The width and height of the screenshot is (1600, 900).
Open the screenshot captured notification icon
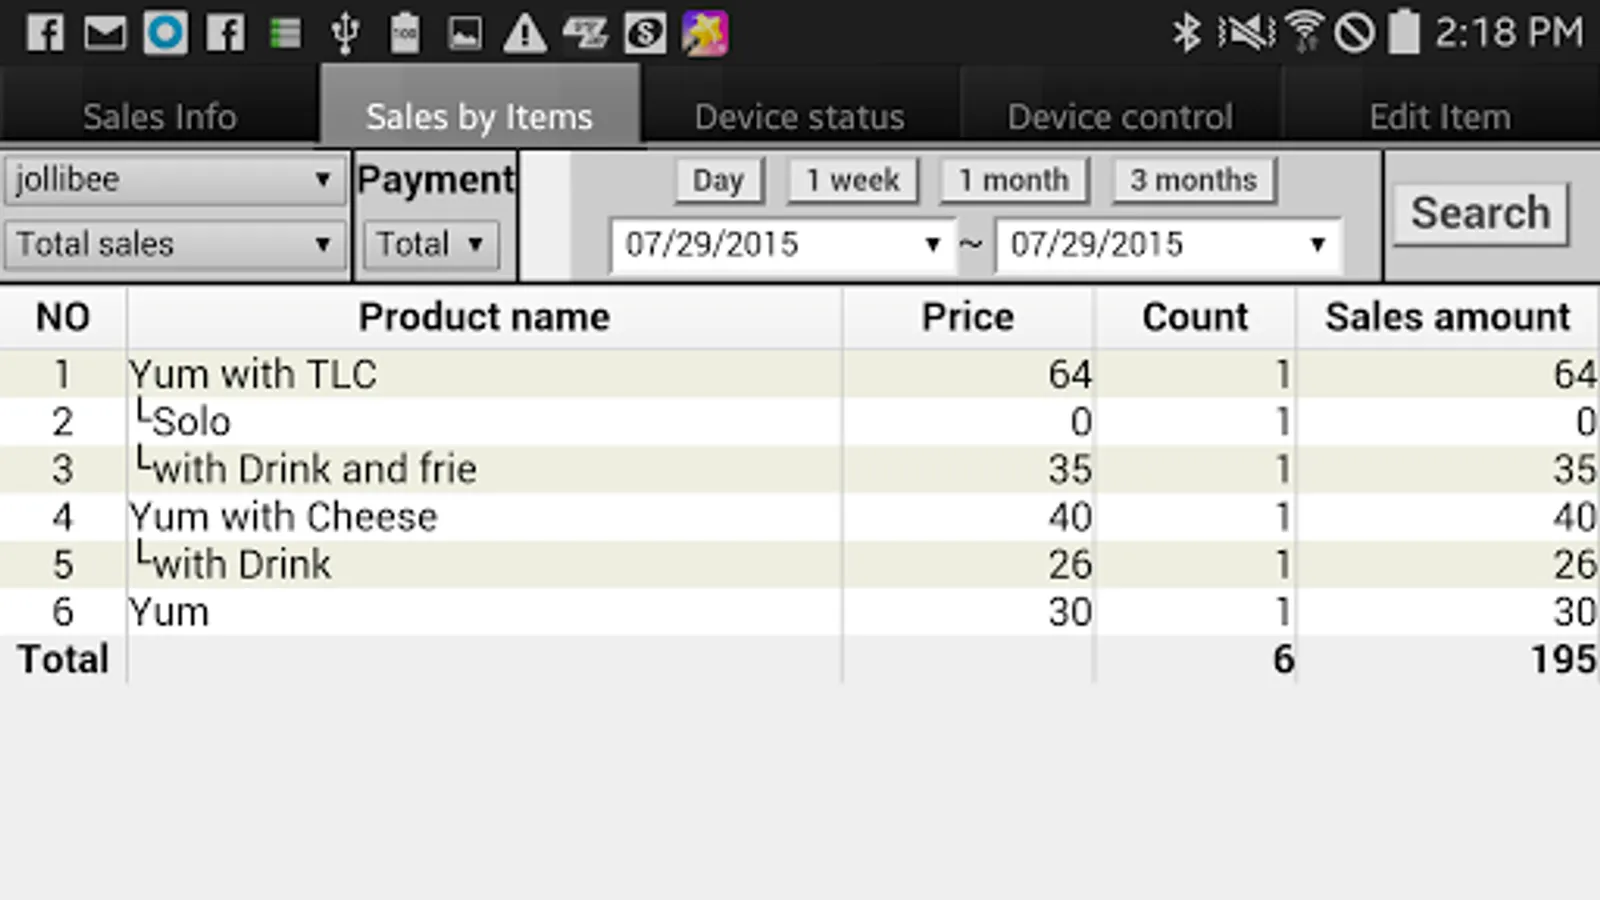(465, 32)
